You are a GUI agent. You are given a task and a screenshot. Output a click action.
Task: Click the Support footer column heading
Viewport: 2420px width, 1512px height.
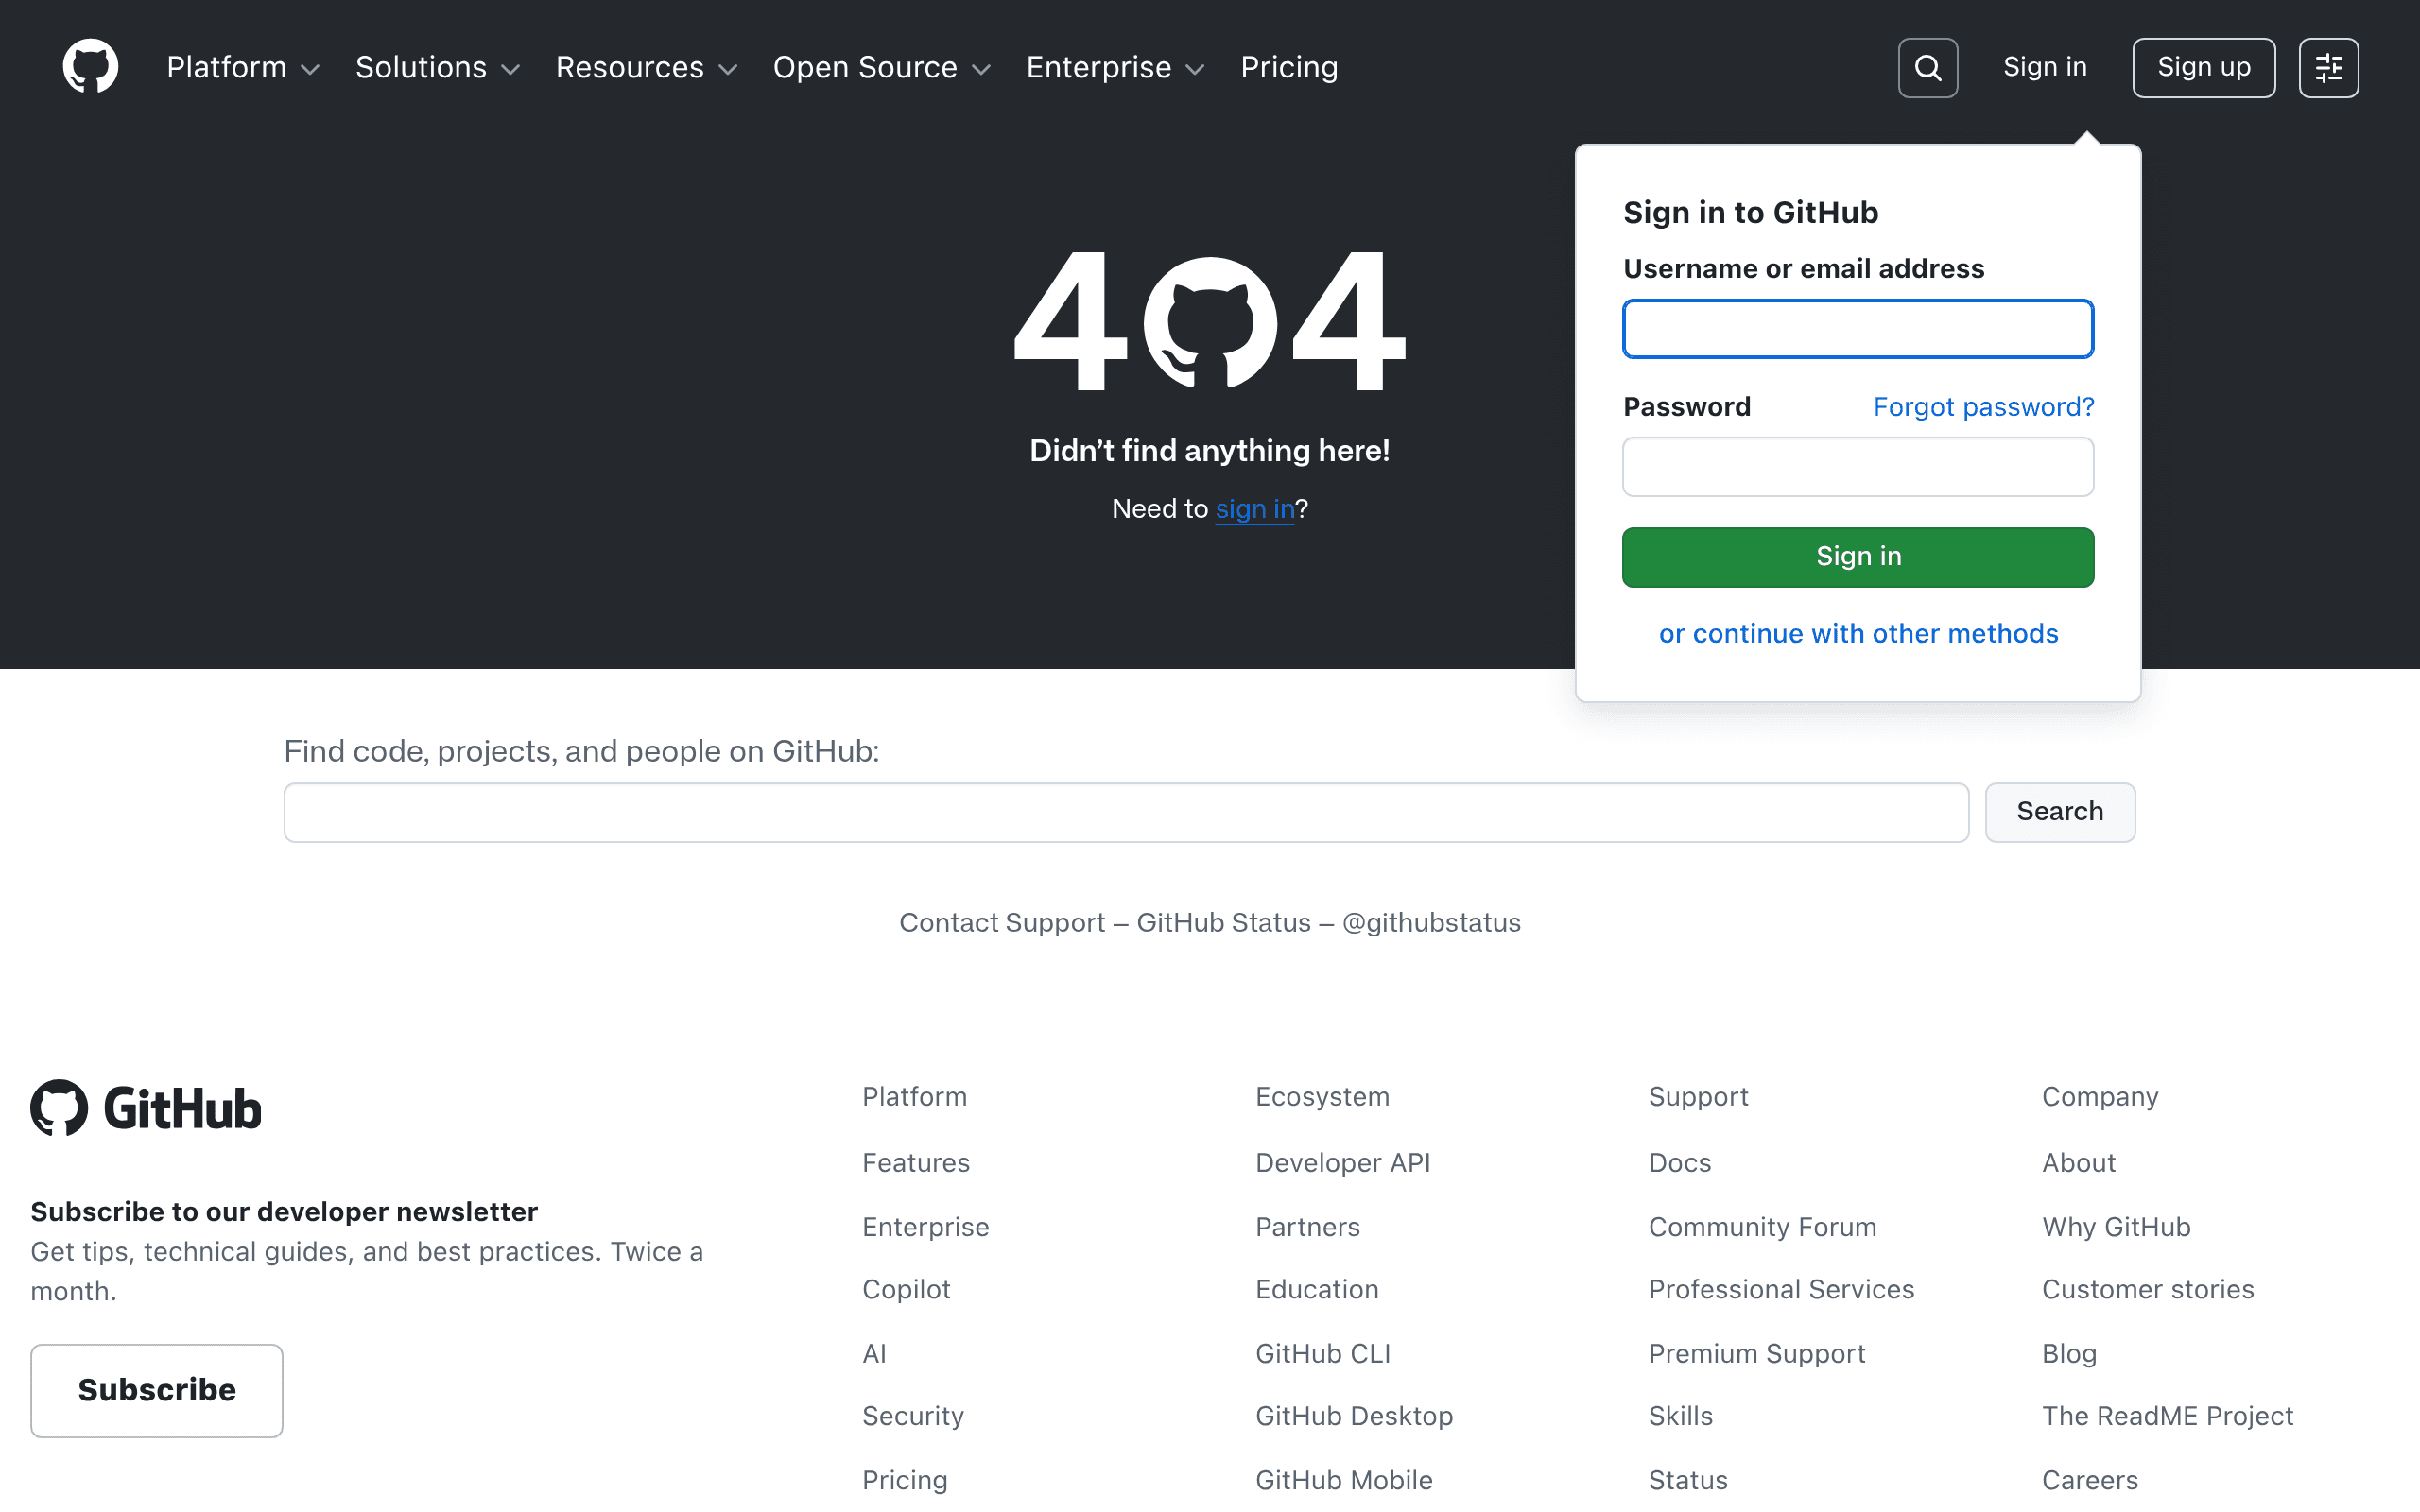(1698, 1097)
